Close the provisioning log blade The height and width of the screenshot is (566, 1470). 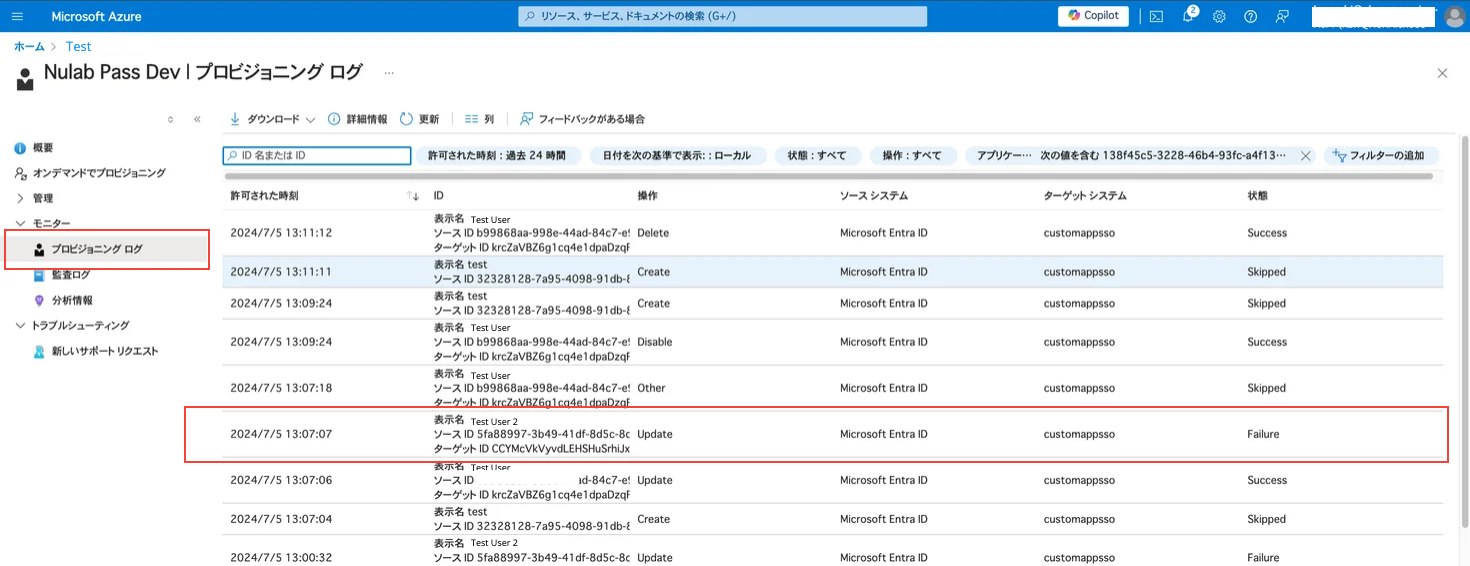click(x=1442, y=73)
